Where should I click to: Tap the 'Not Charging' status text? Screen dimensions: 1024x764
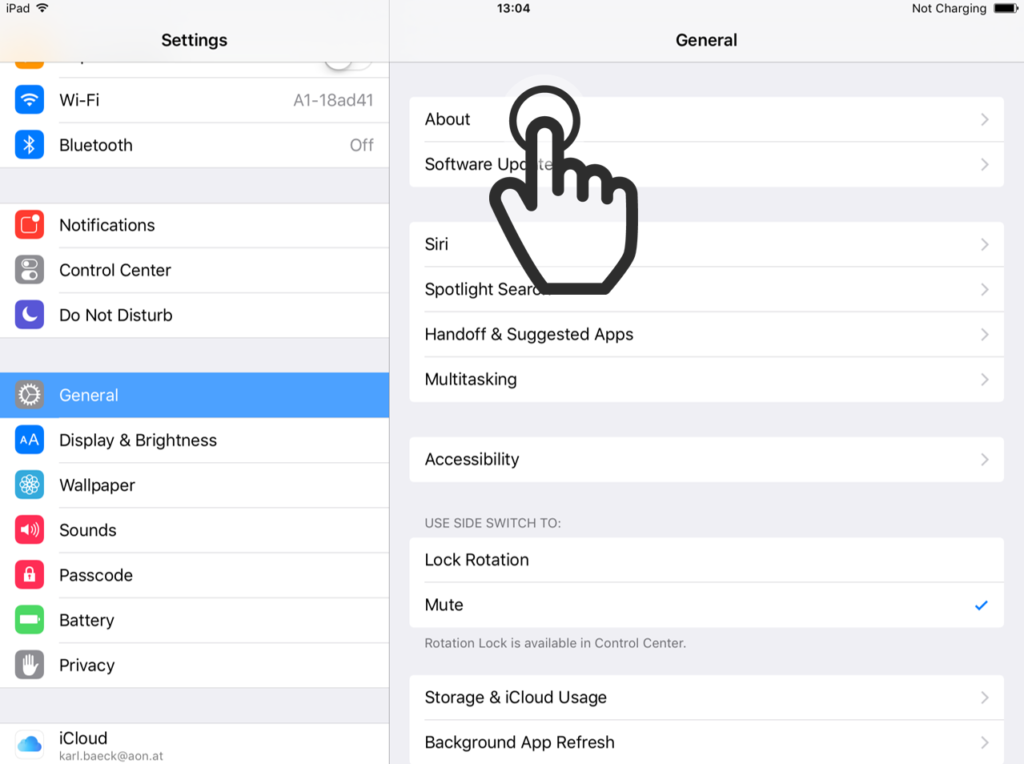click(949, 8)
